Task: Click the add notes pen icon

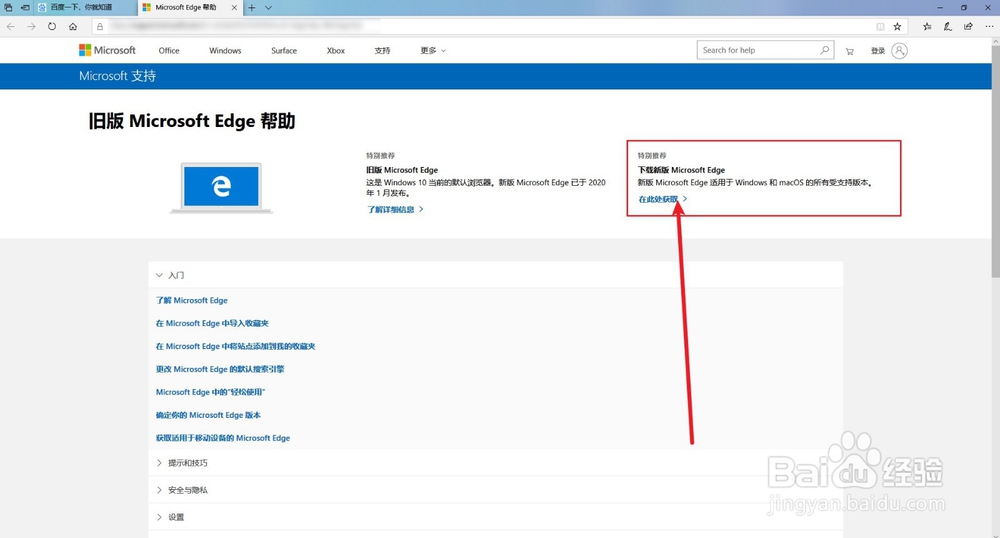Action: click(948, 26)
